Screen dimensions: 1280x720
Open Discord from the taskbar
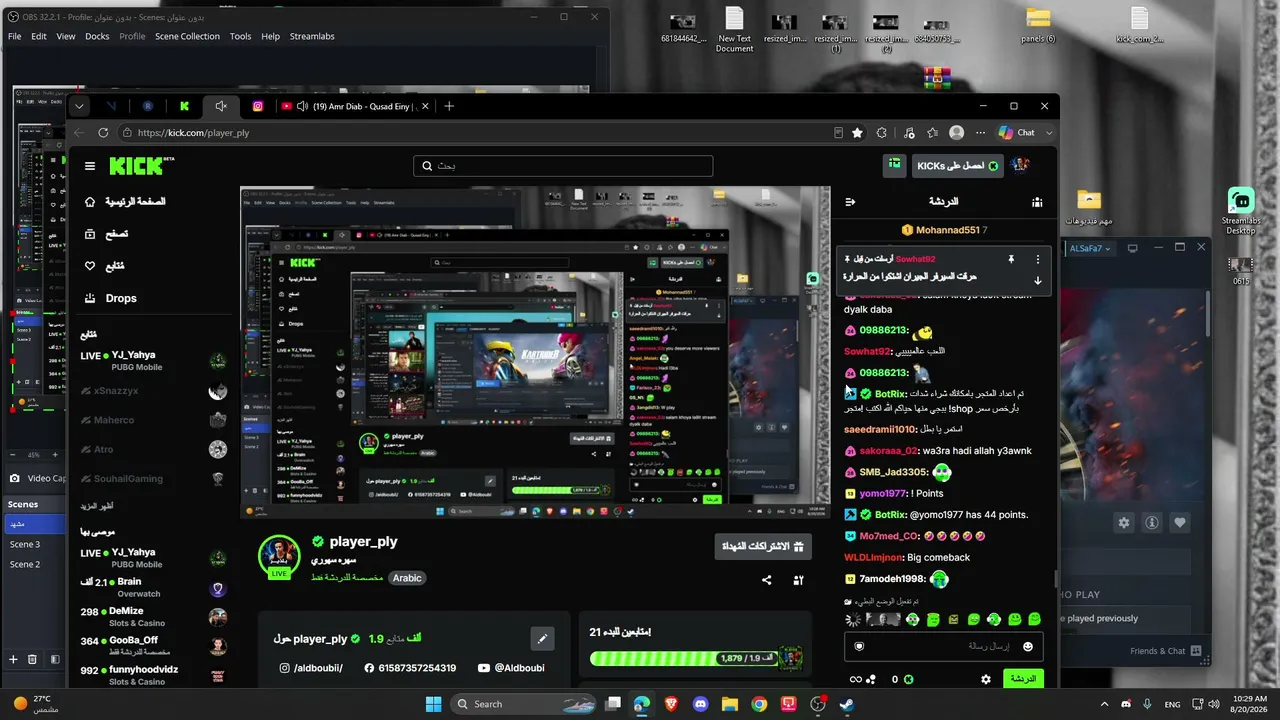click(700, 704)
